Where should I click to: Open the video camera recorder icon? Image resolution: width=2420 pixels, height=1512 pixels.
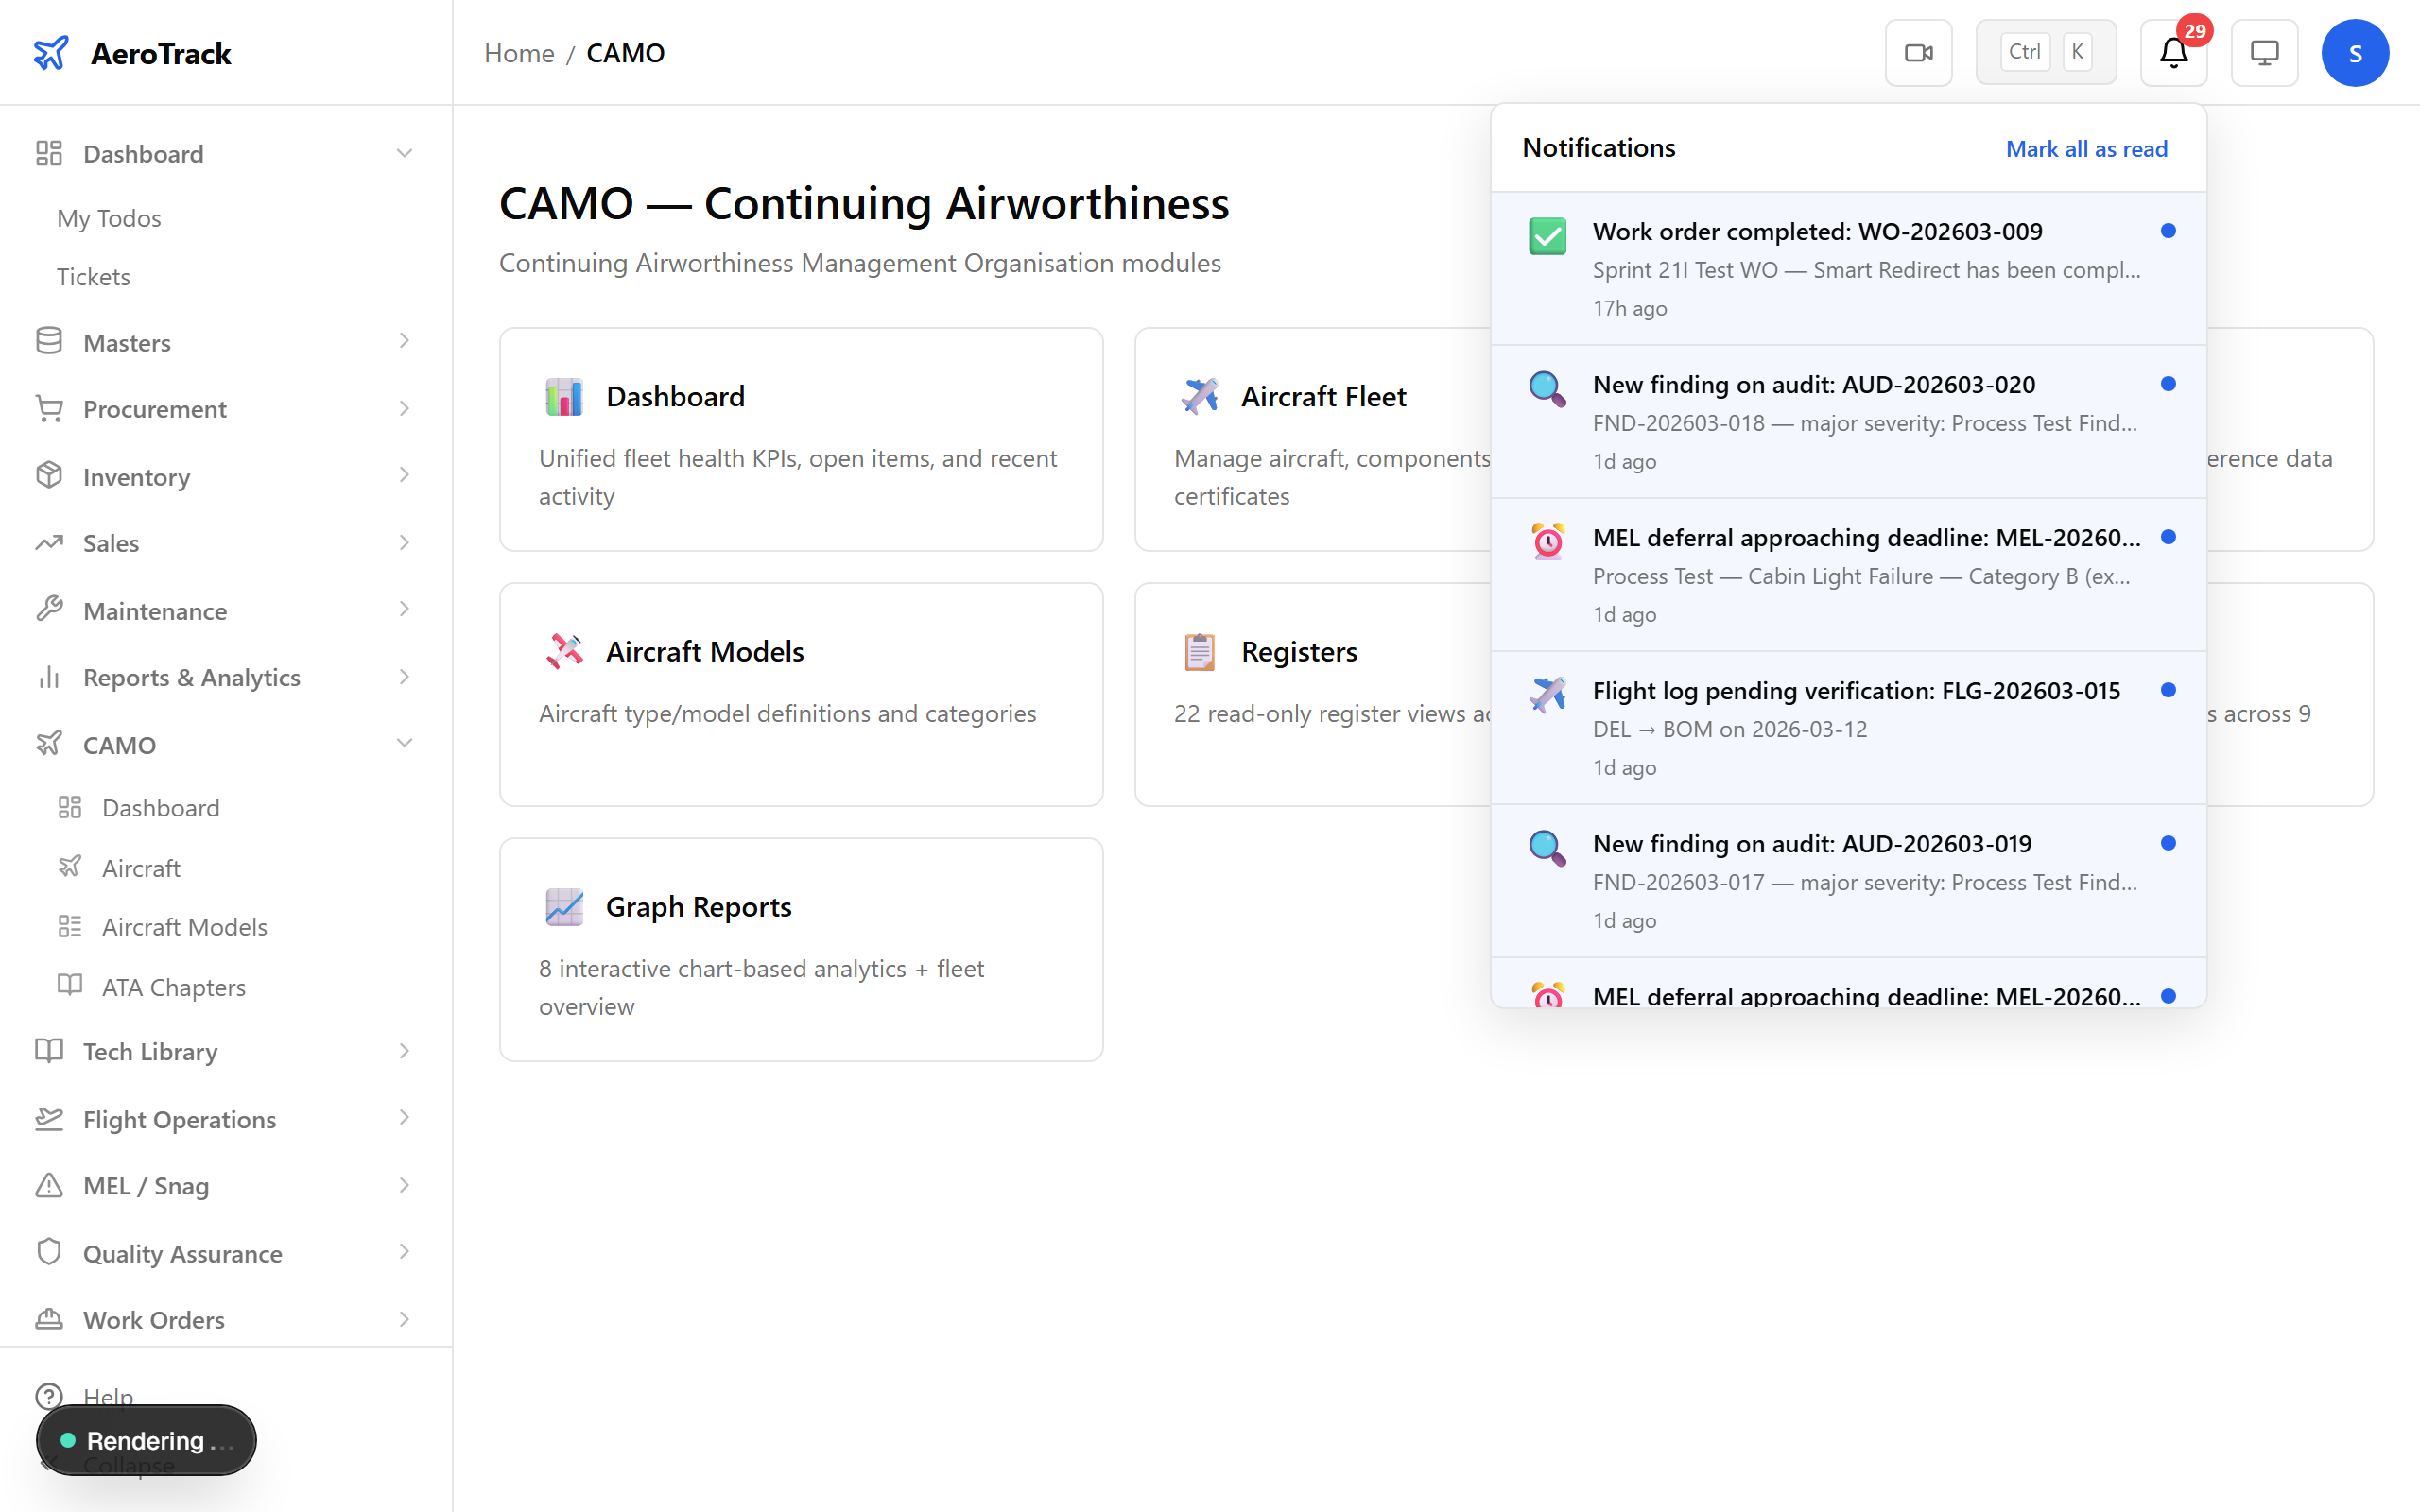pos(1918,53)
